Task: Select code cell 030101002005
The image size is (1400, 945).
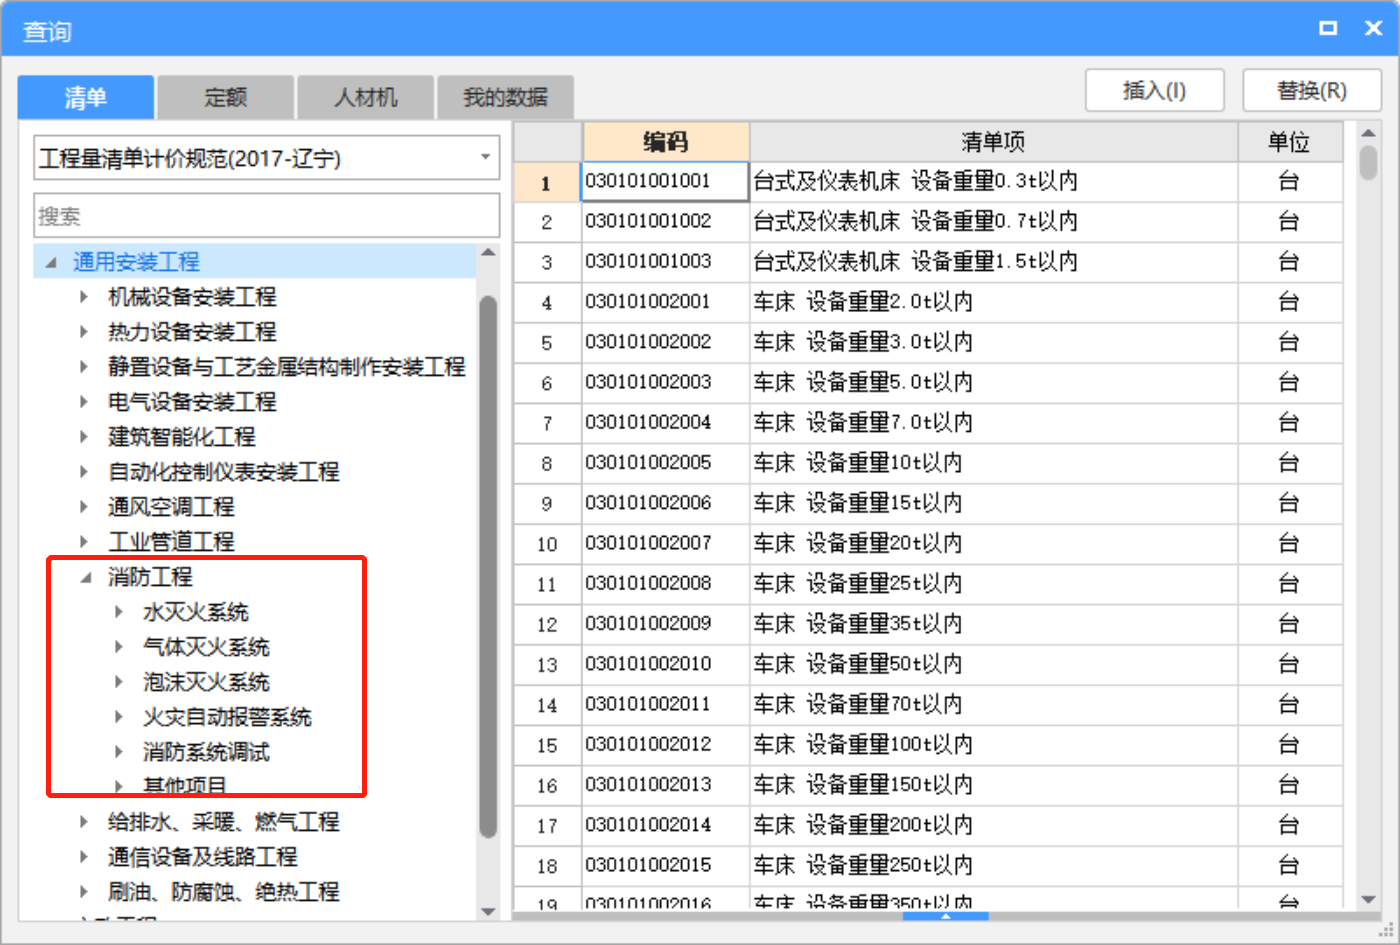Action: (666, 463)
